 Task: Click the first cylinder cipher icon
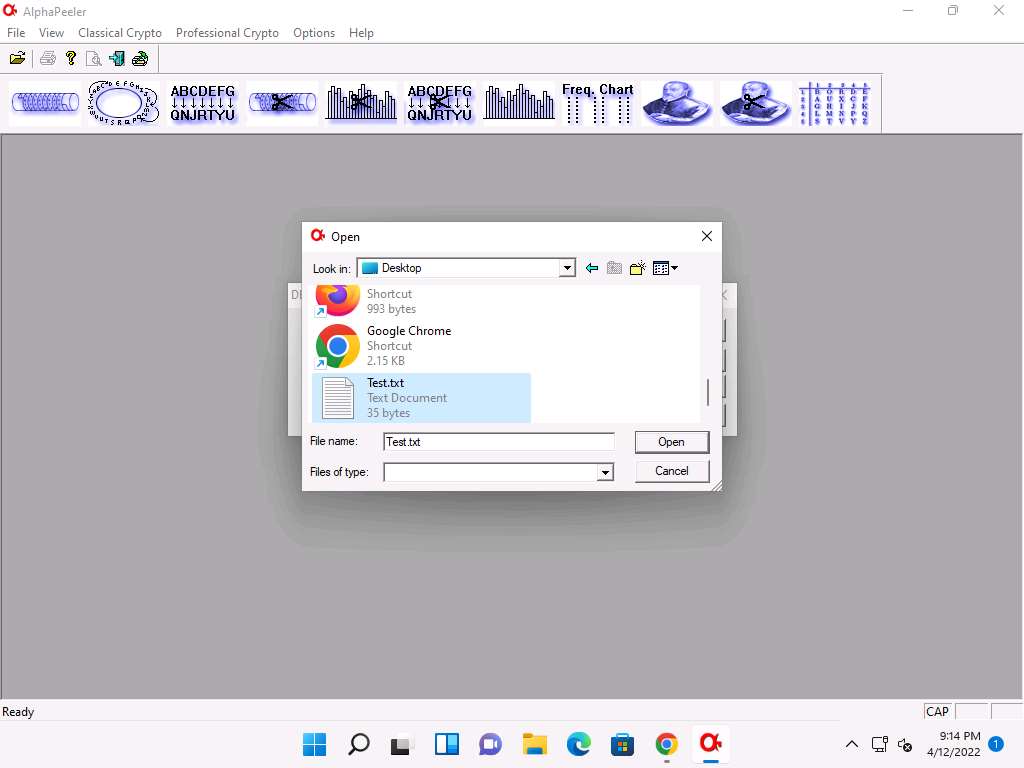(44, 103)
